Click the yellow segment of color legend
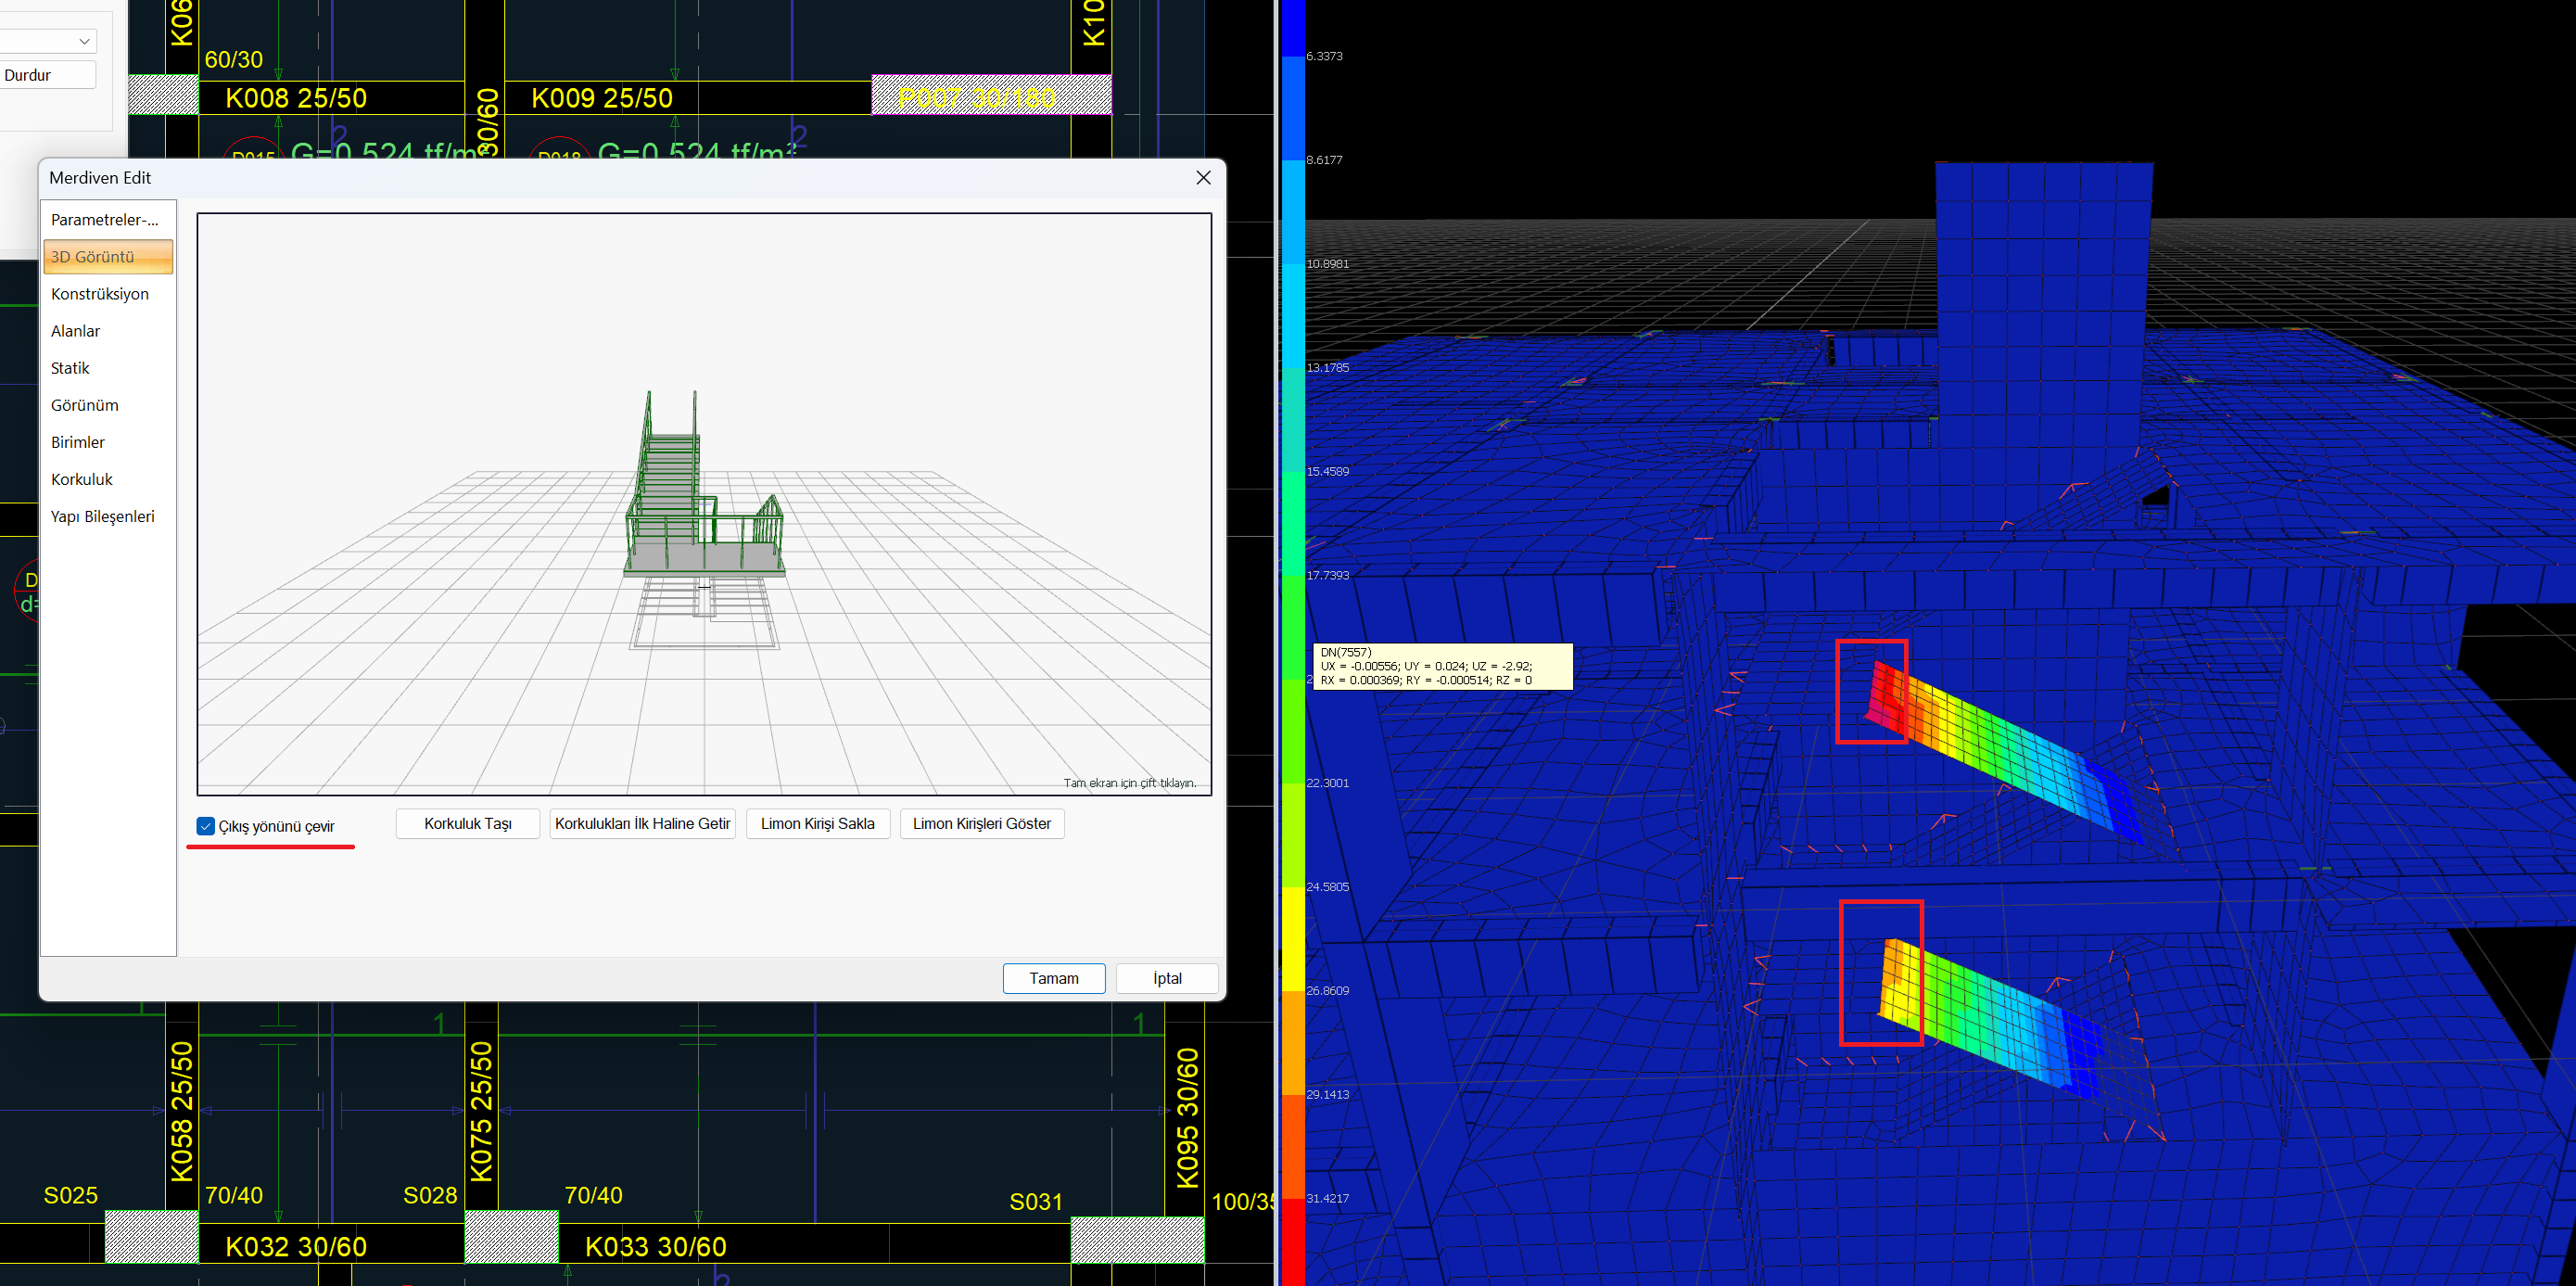The width and height of the screenshot is (2576, 1286). coord(1293,938)
